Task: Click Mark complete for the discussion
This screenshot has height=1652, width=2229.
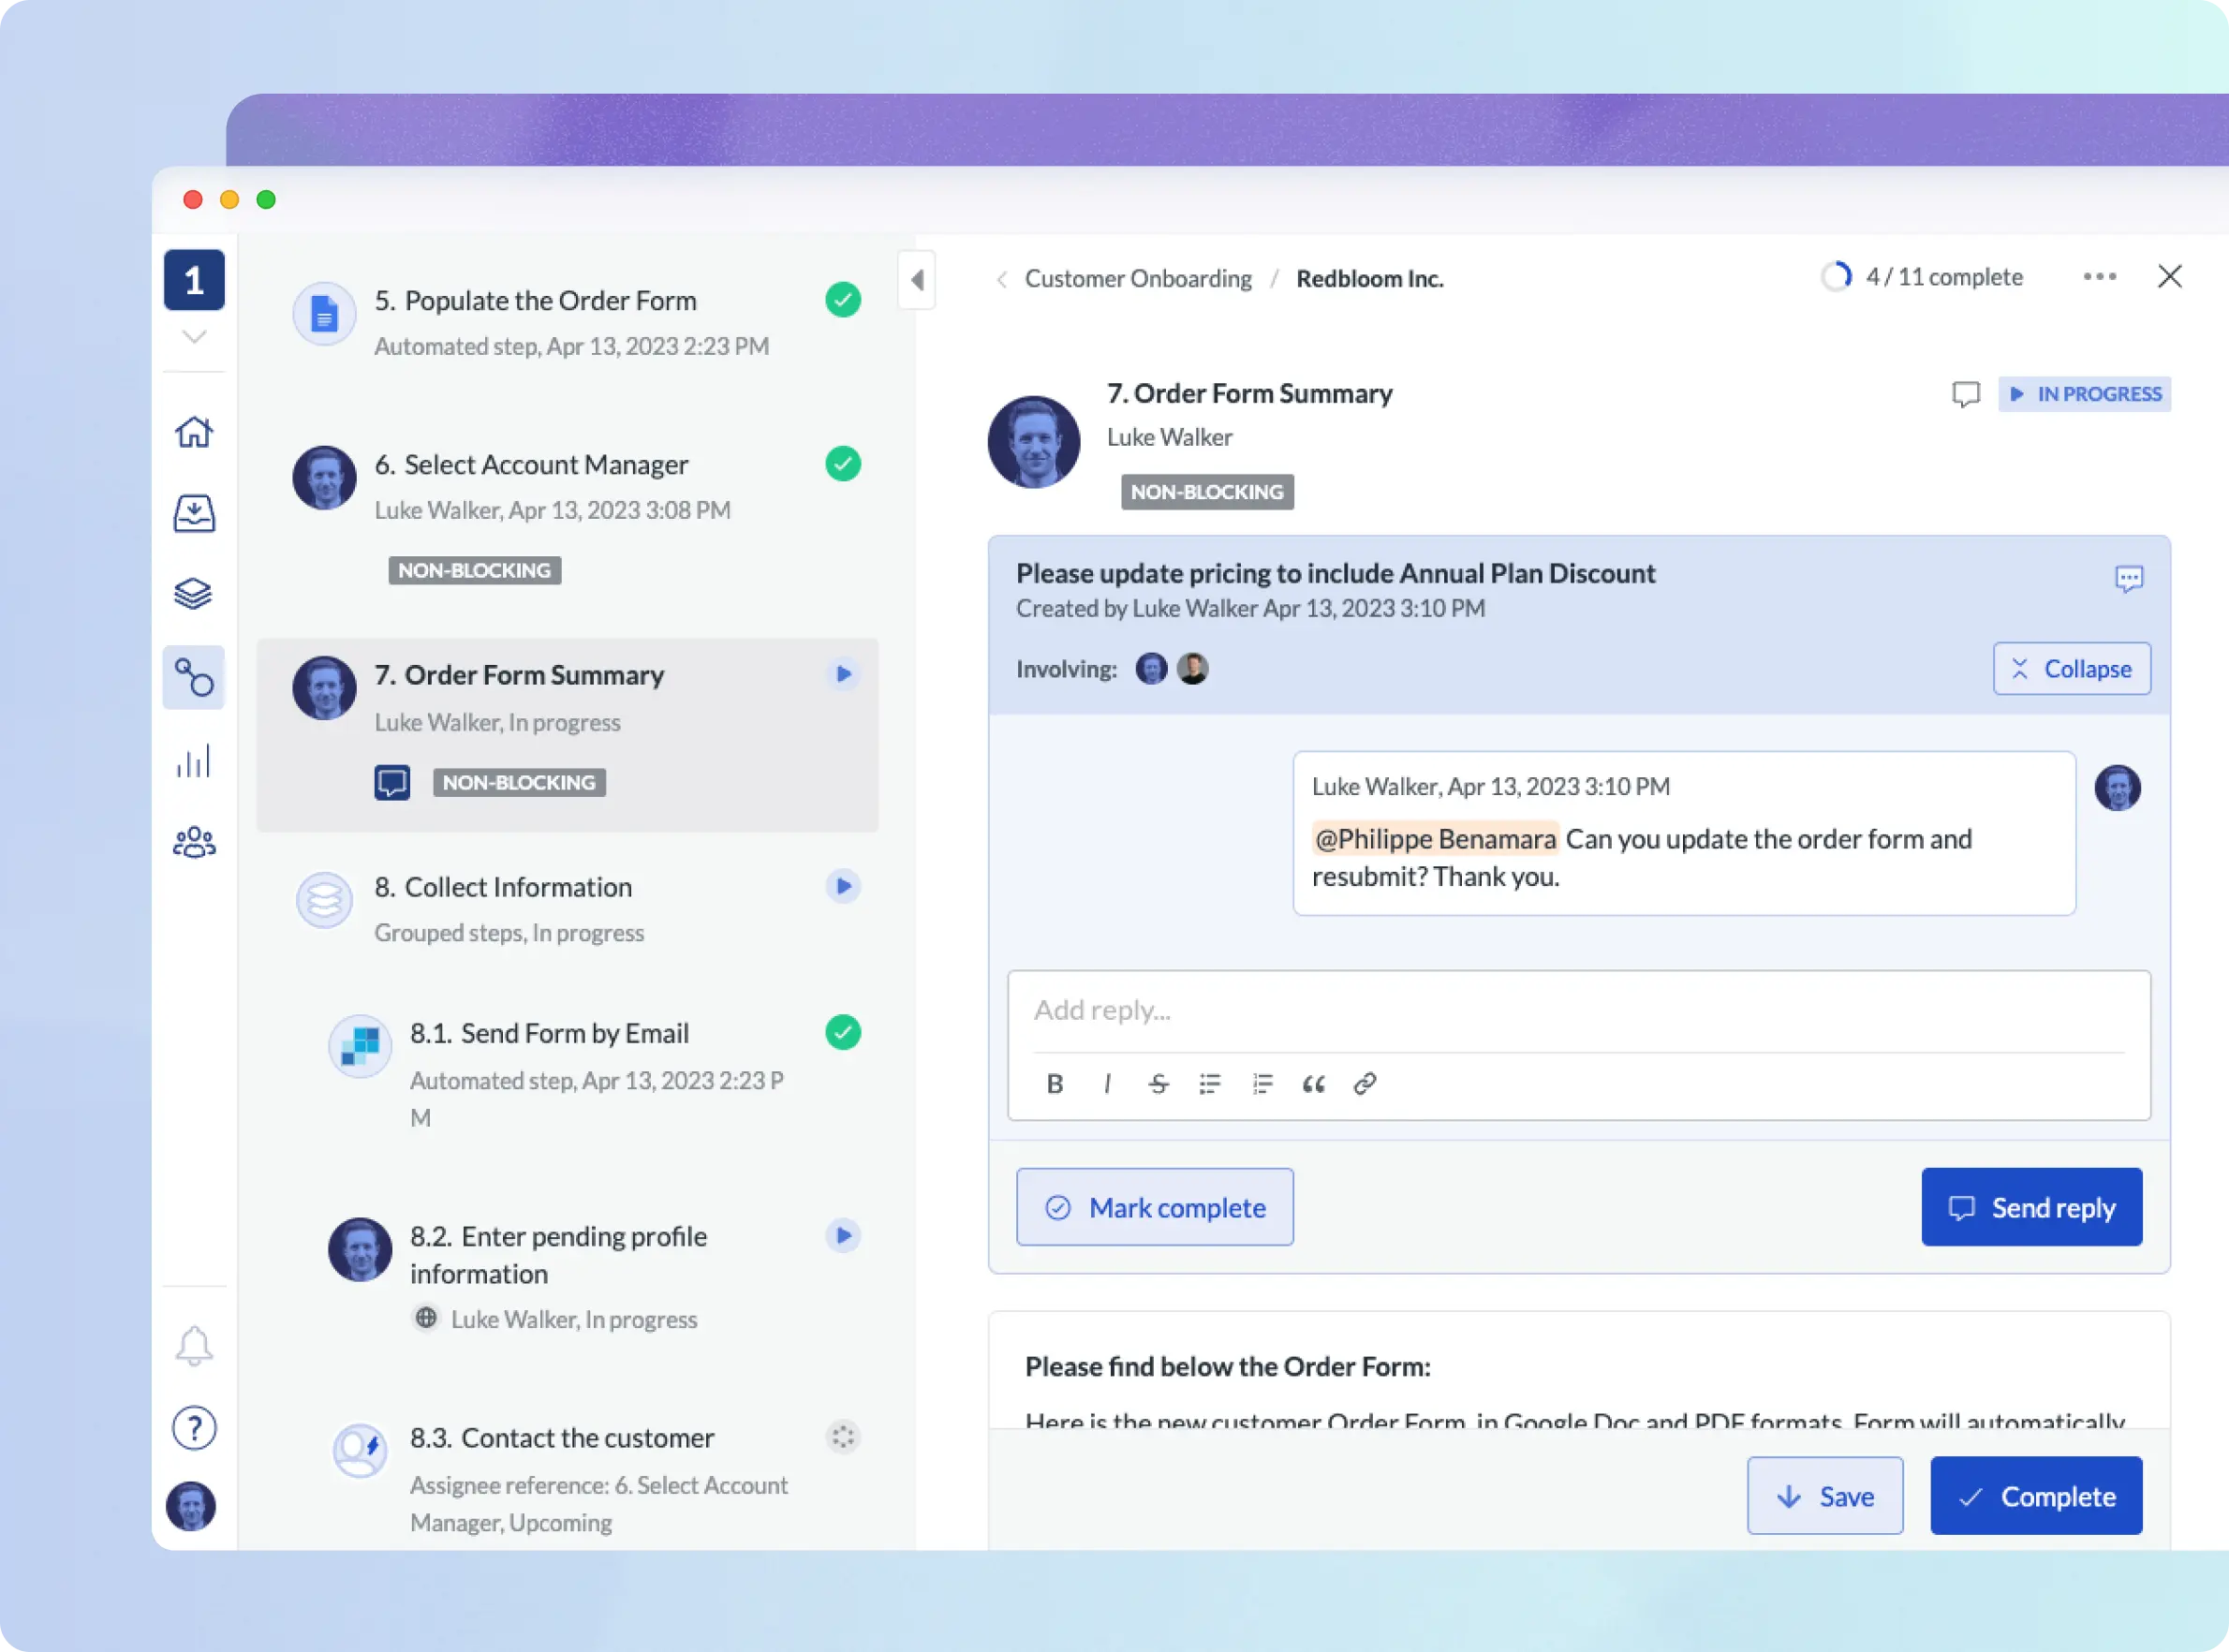Action: pos(1154,1207)
